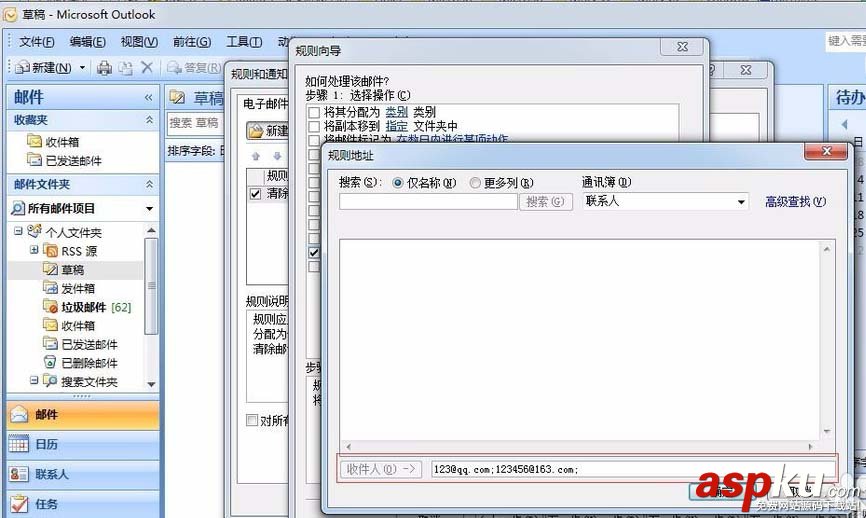Select the 垃圾邮件 [62] folder
The image size is (866, 518).
coord(87,306)
